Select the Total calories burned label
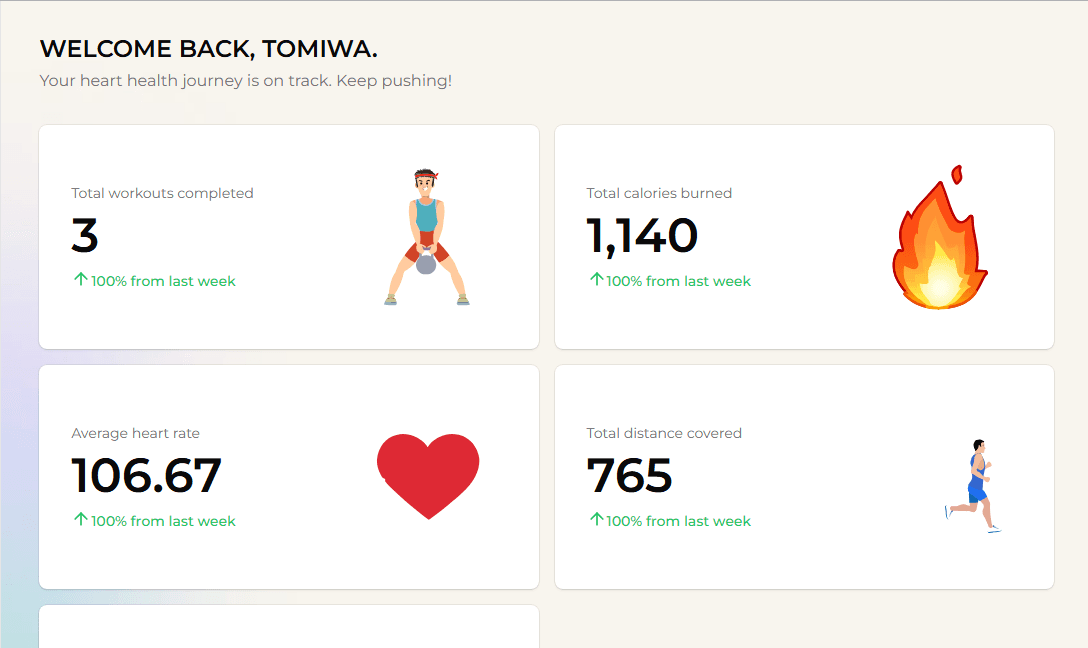Image resolution: width=1088 pixels, height=648 pixels. click(659, 193)
